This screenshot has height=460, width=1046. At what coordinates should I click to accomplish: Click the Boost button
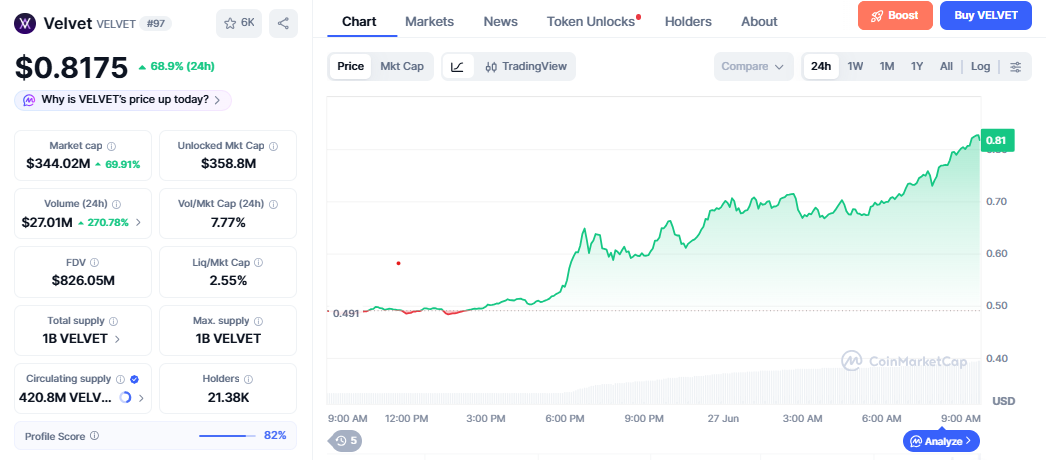pos(895,15)
